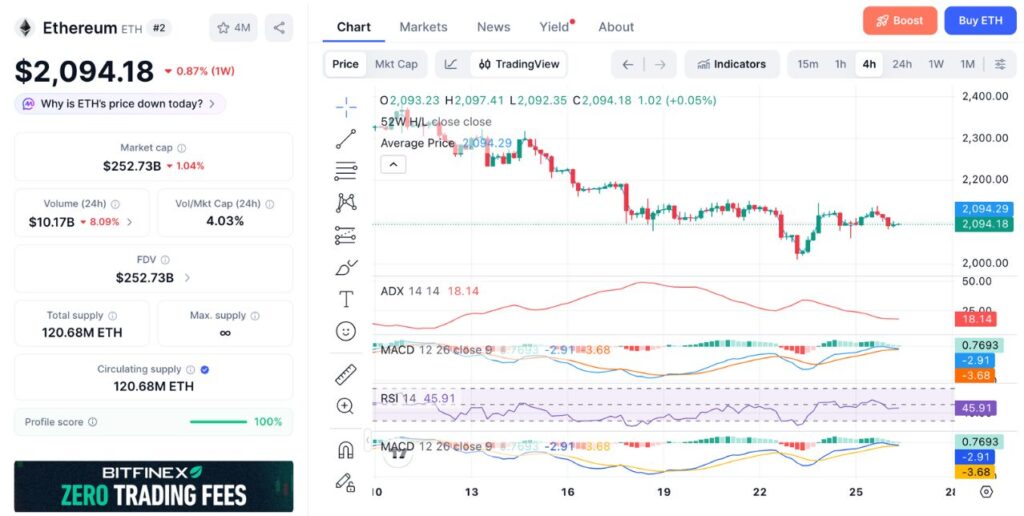
Task: Open the News tab
Action: click(493, 27)
